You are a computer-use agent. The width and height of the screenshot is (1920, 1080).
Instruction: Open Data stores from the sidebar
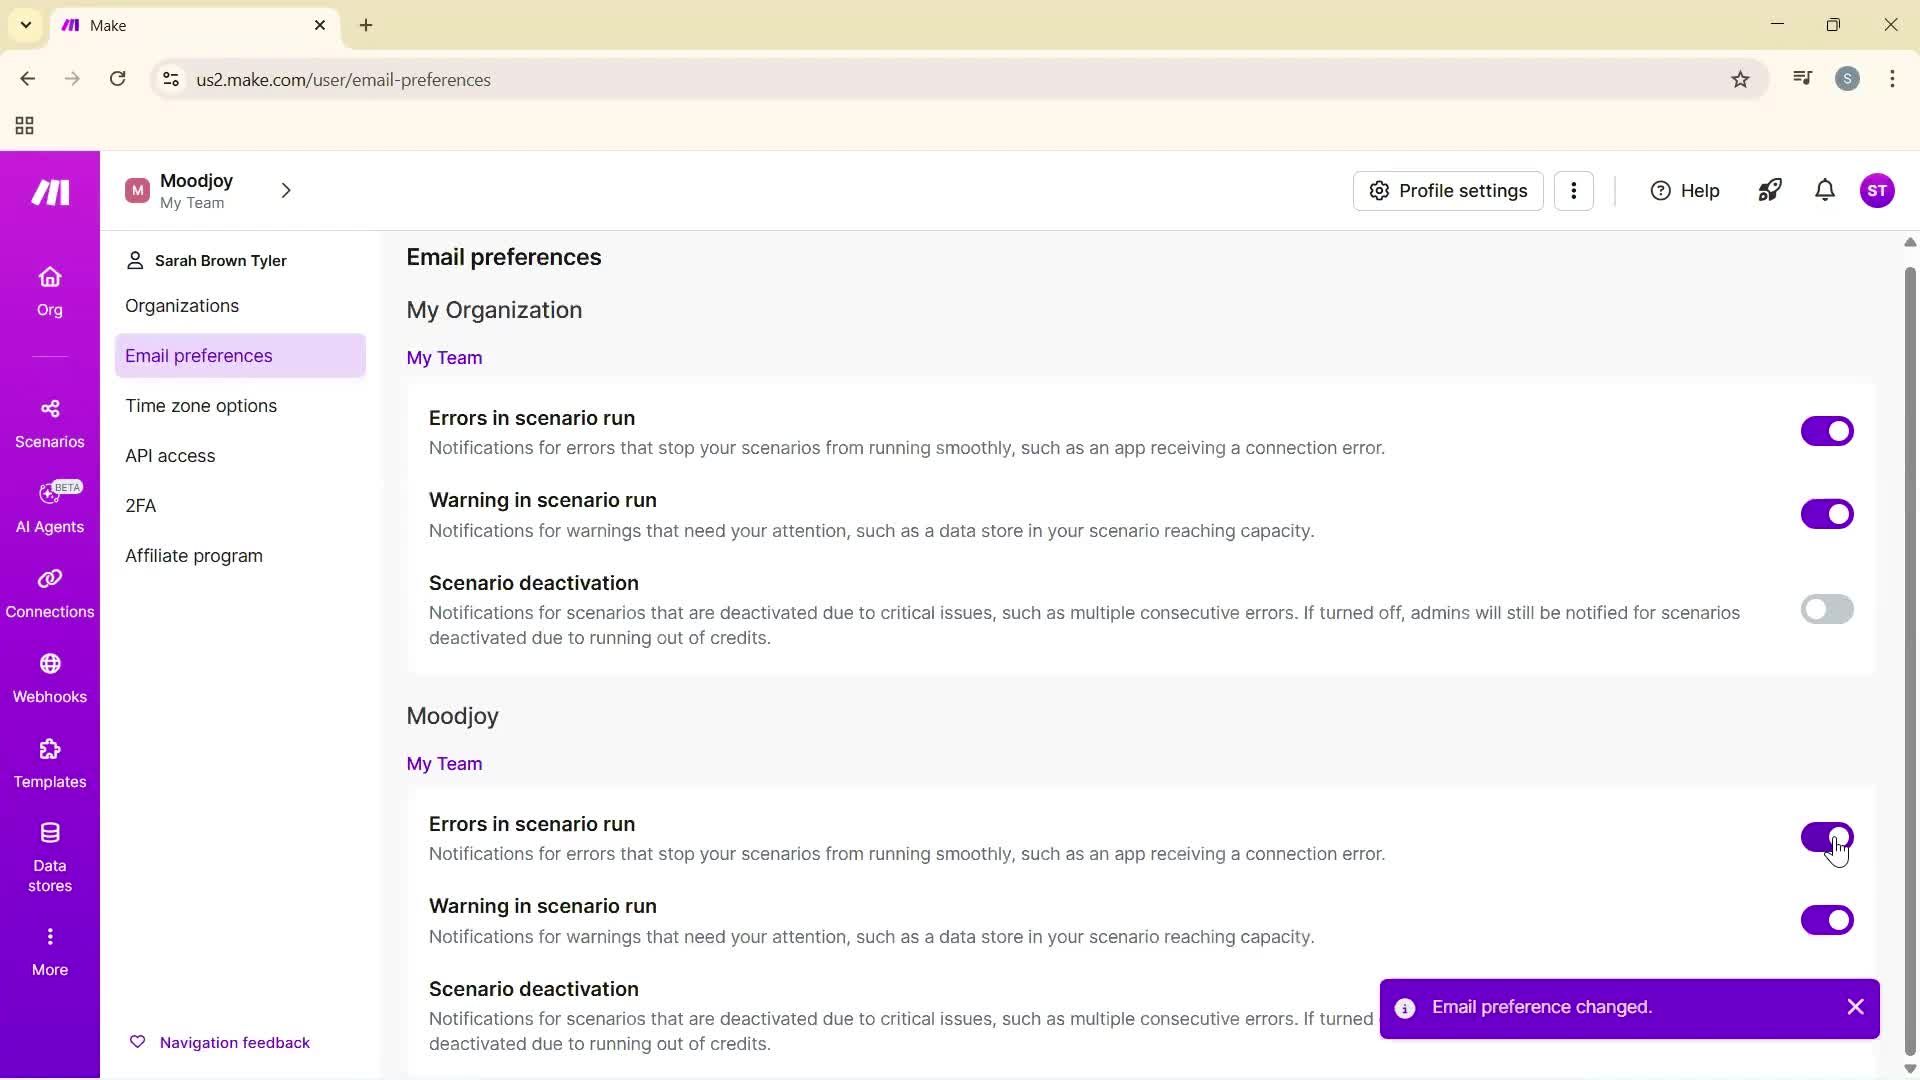(49, 855)
